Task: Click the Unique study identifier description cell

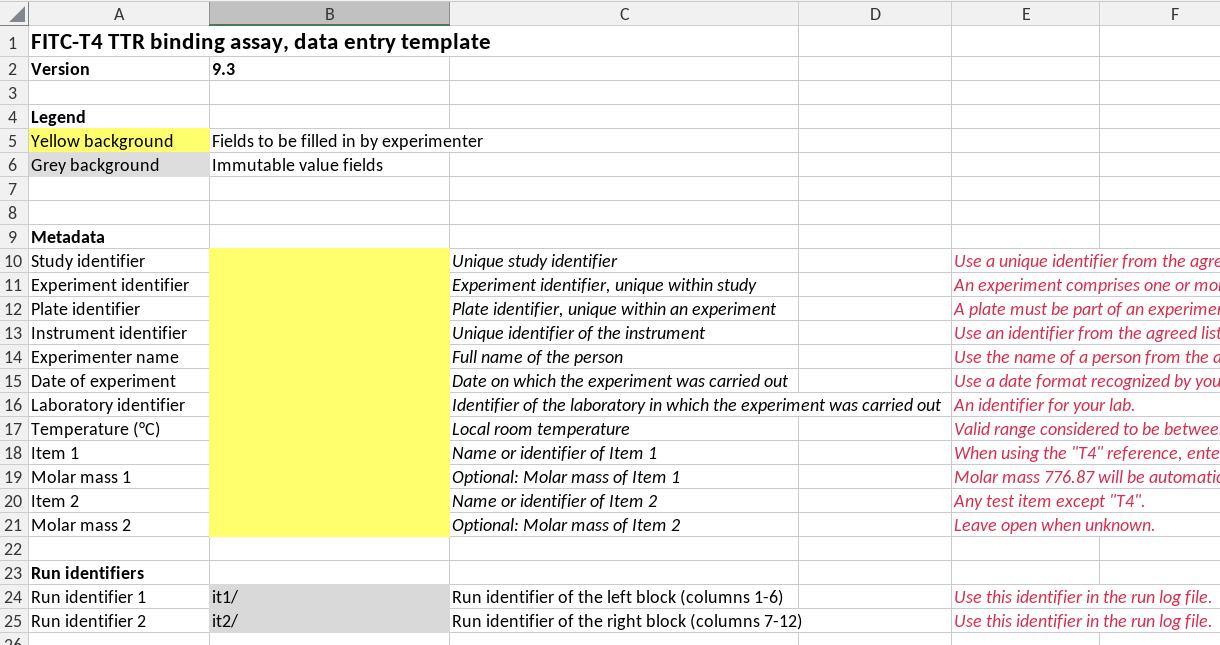Action: click(x=624, y=261)
